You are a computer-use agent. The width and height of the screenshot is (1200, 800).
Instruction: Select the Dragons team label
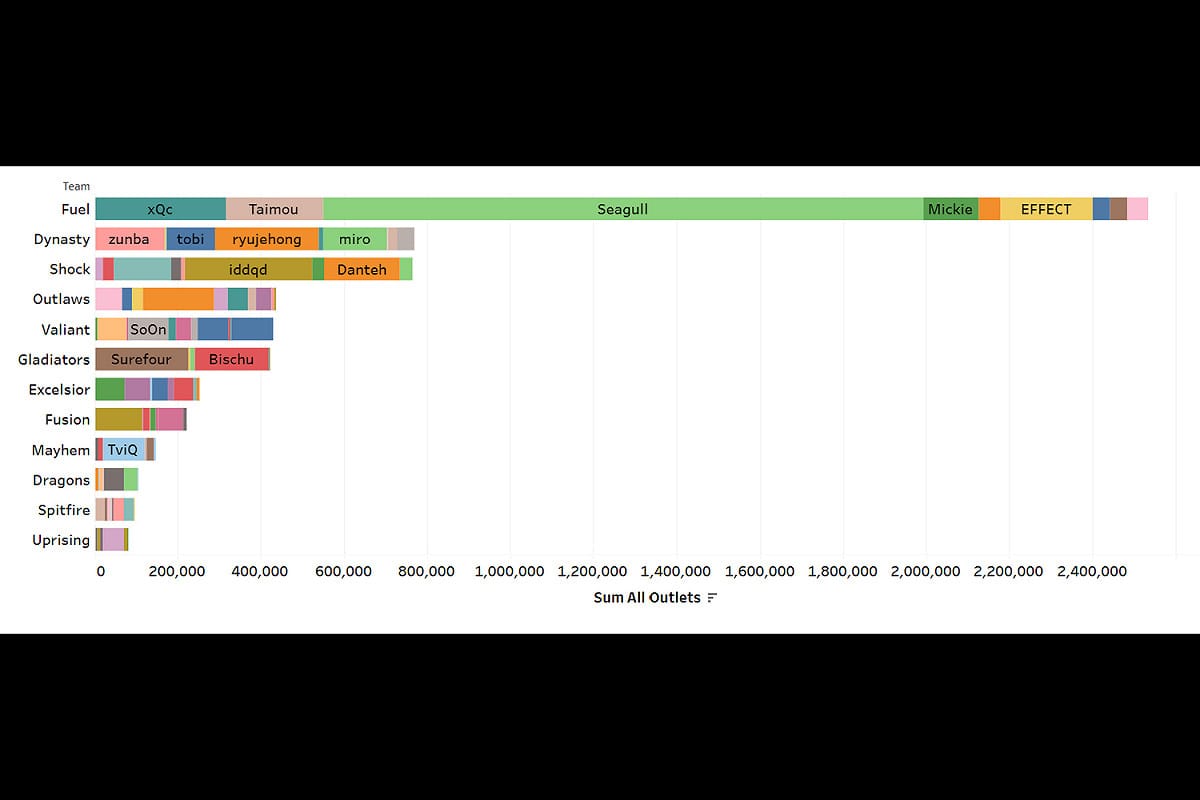(x=62, y=480)
